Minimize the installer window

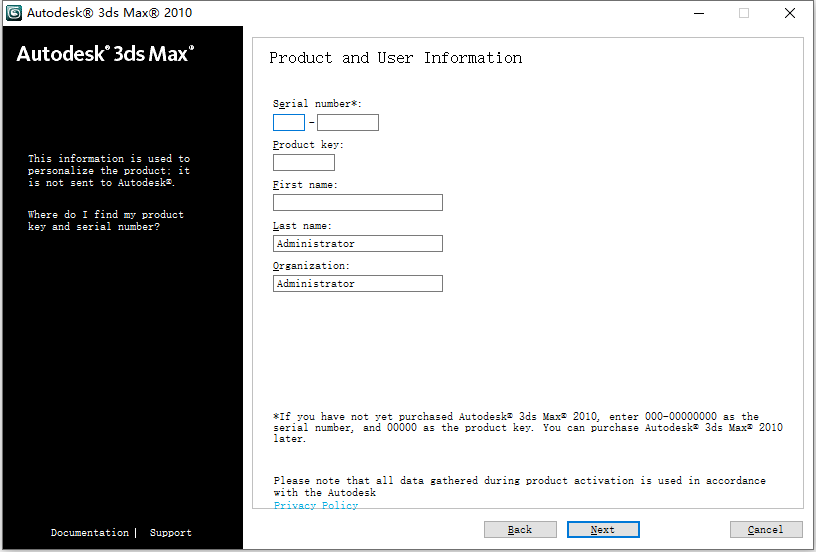[x=699, y=13]
